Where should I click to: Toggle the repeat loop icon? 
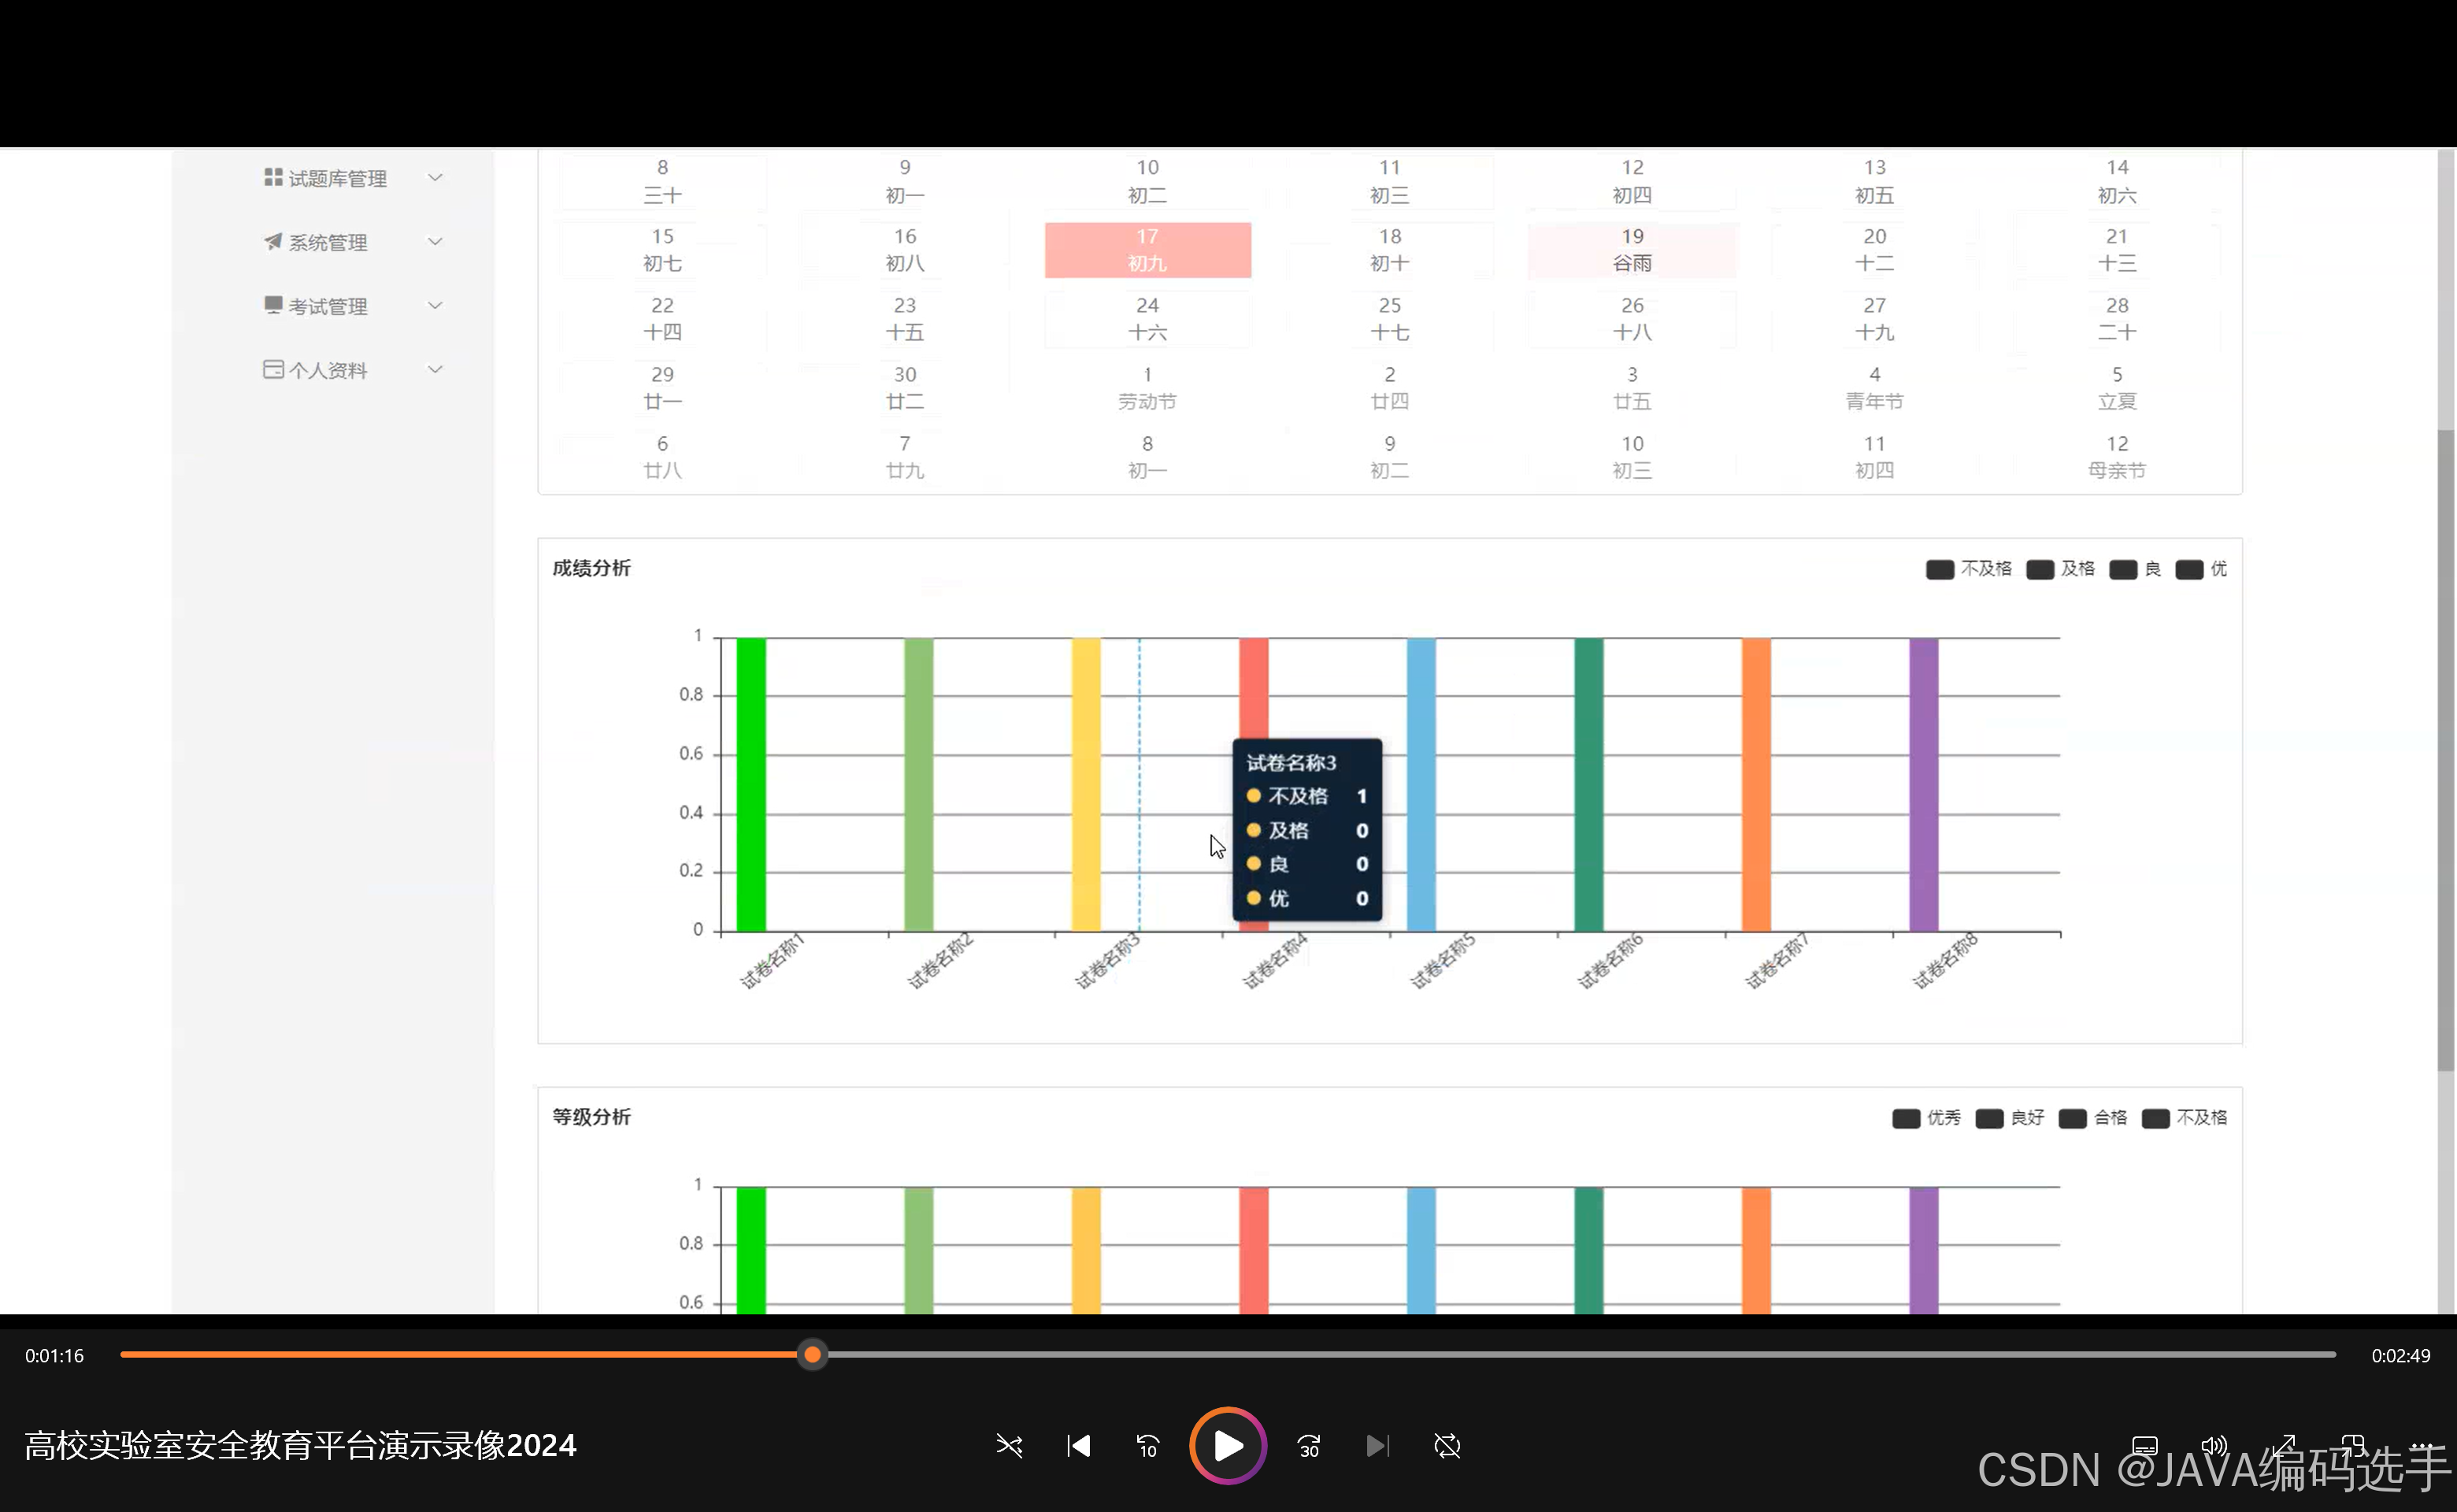point(1447,1446)
